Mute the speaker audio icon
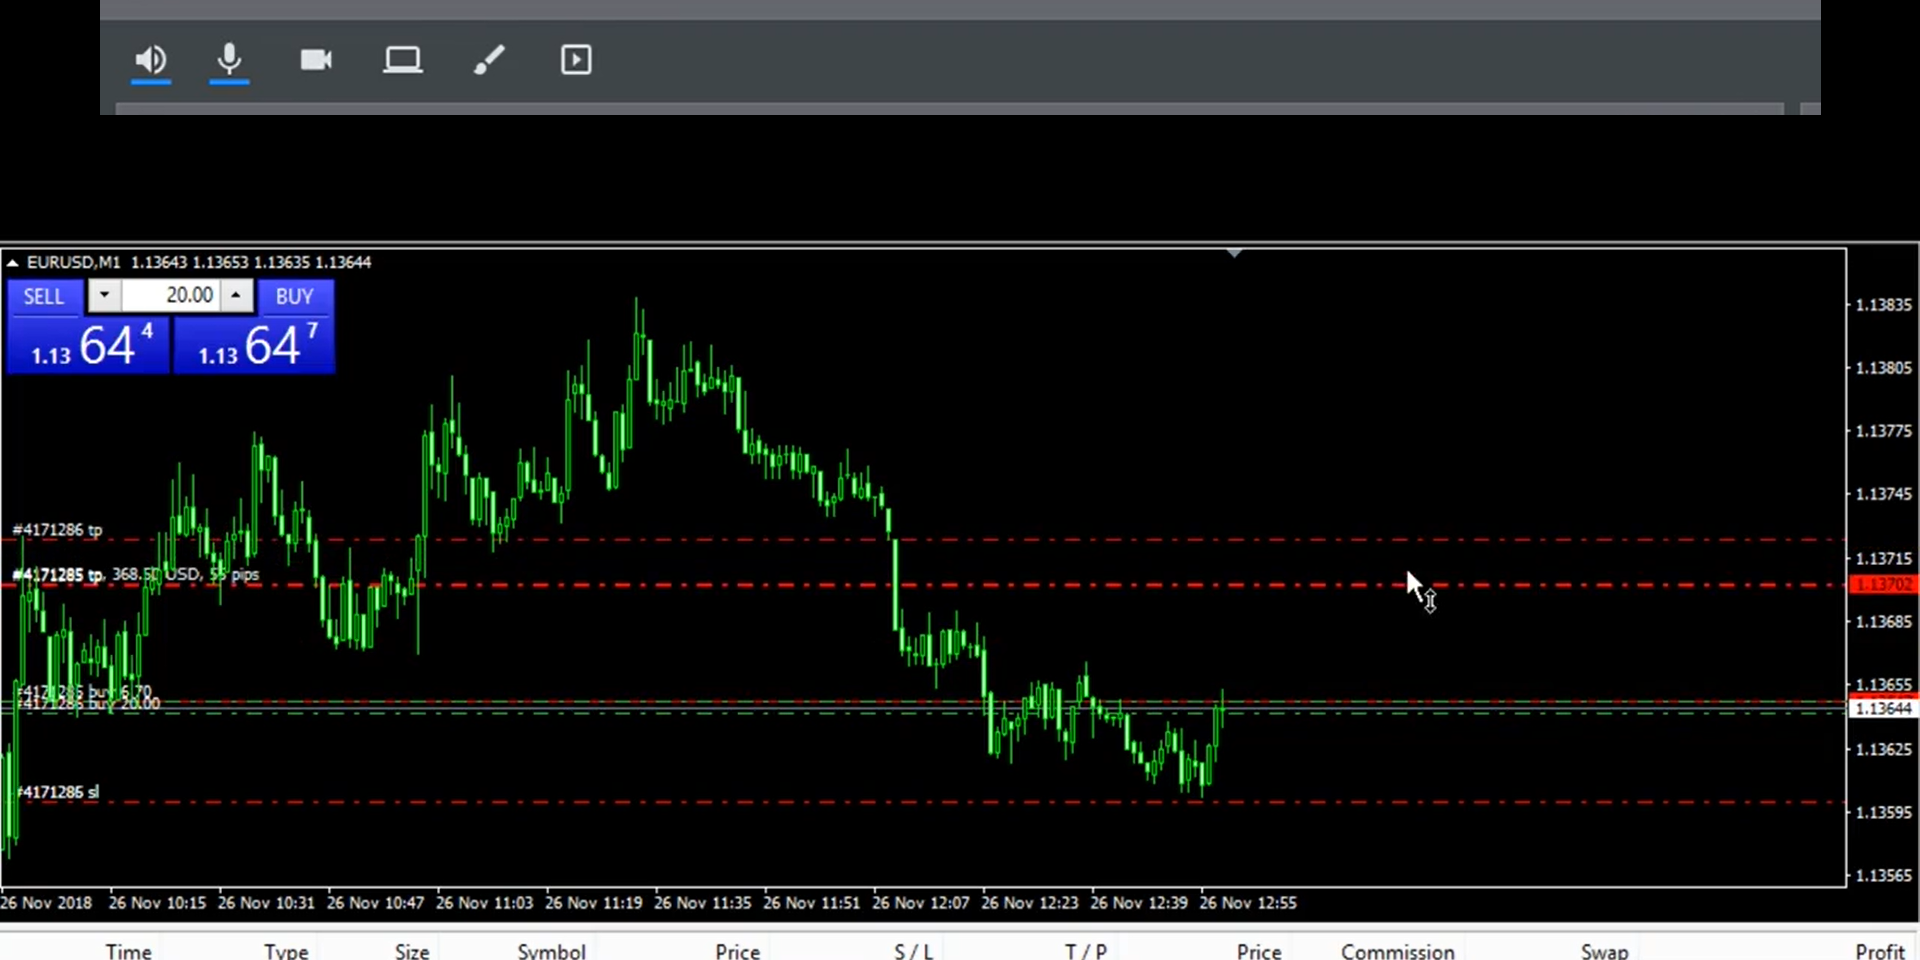The image size is (1920, 960). tap(151, 60)
